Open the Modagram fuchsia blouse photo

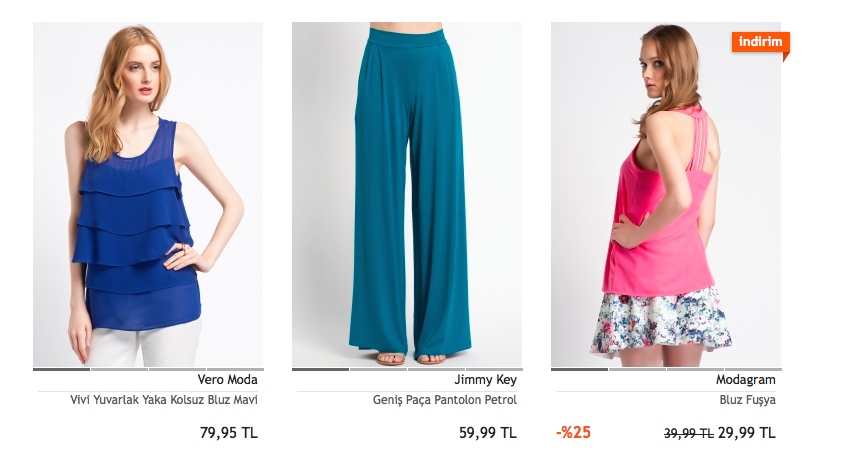666,195
